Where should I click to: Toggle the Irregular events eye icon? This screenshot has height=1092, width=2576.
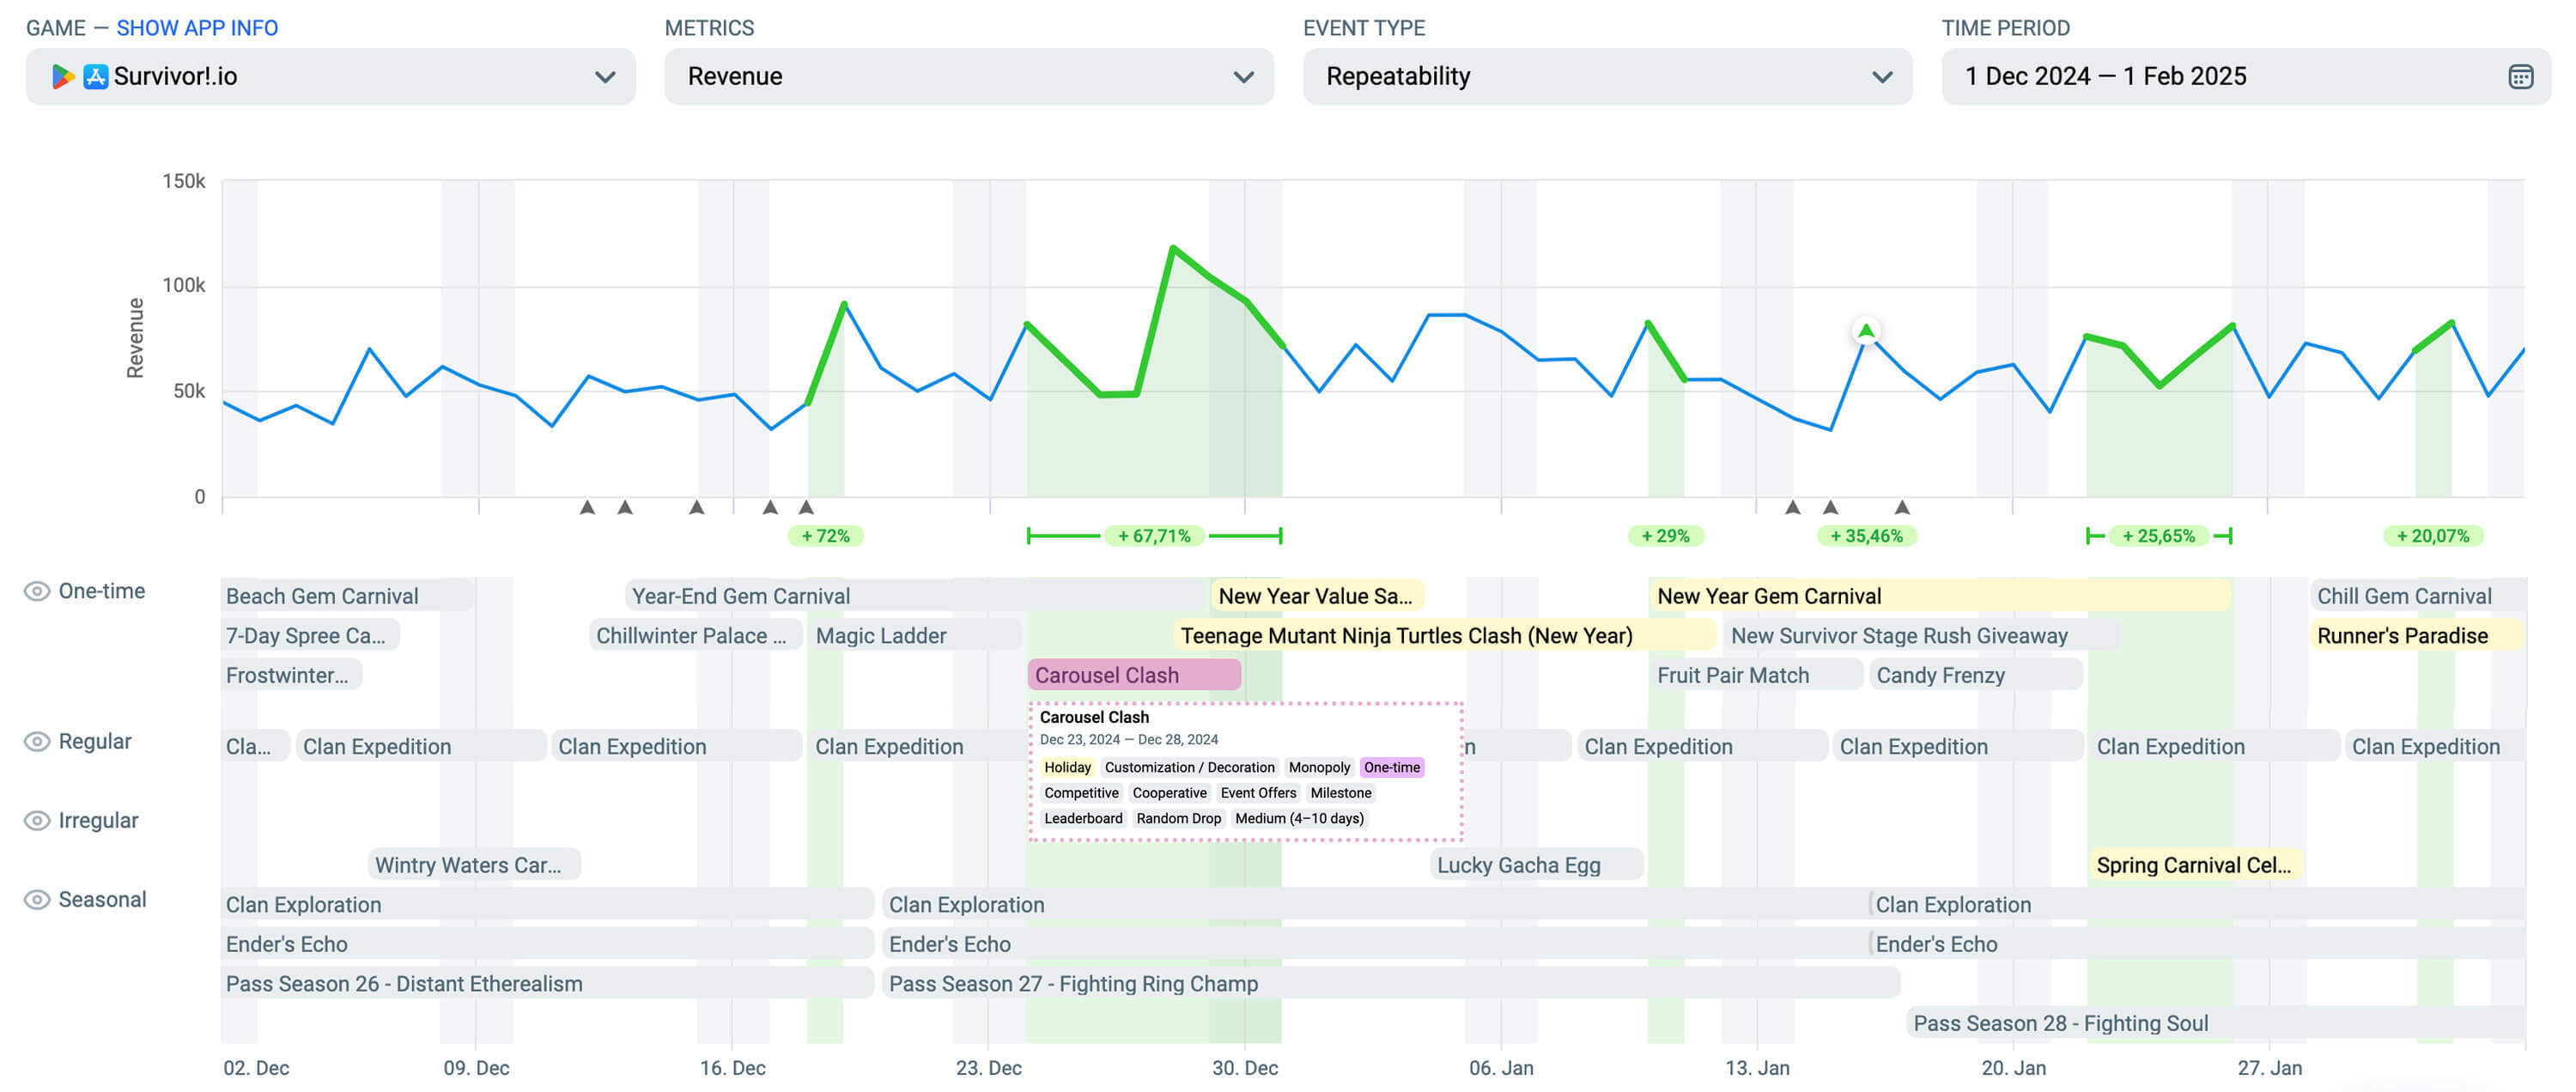[37, 820]
